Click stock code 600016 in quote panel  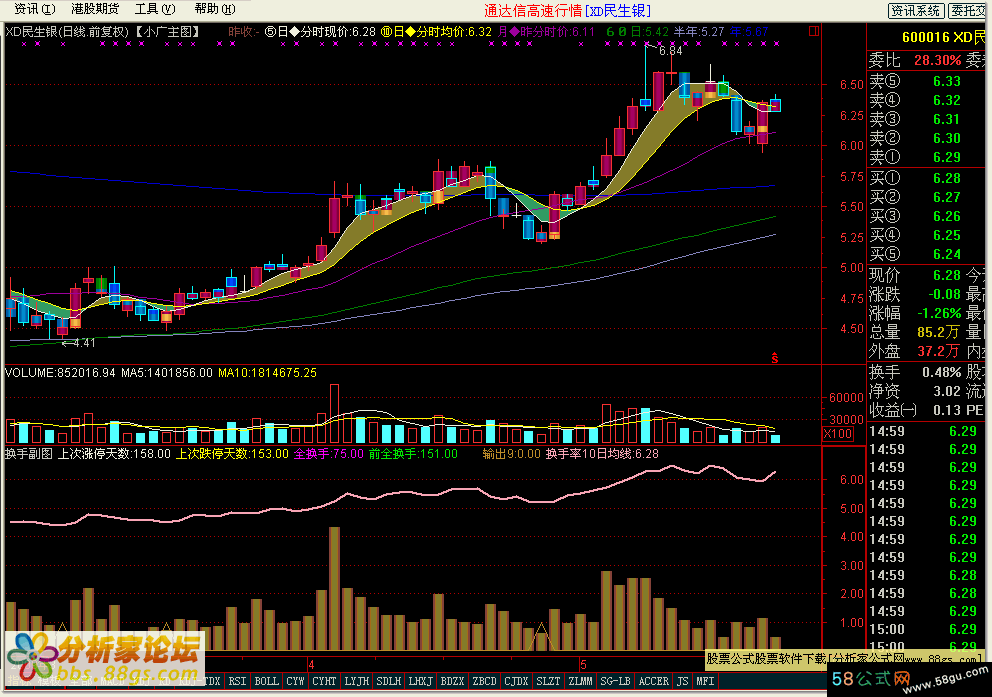pos(925,37)
